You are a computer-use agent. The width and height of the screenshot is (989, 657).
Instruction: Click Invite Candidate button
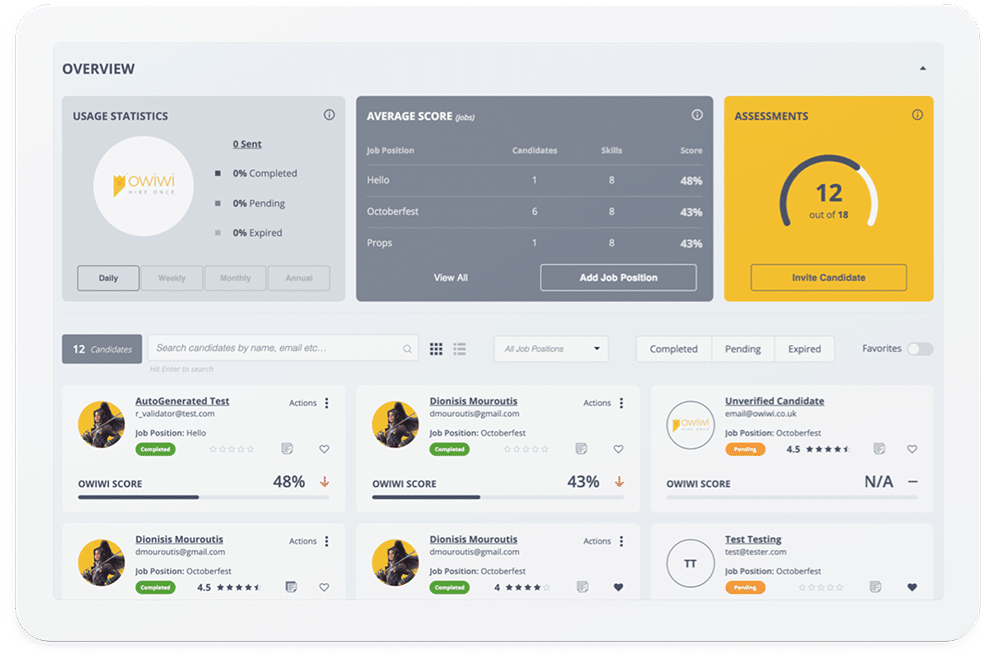pyautogui.click(x=828, y=277)
